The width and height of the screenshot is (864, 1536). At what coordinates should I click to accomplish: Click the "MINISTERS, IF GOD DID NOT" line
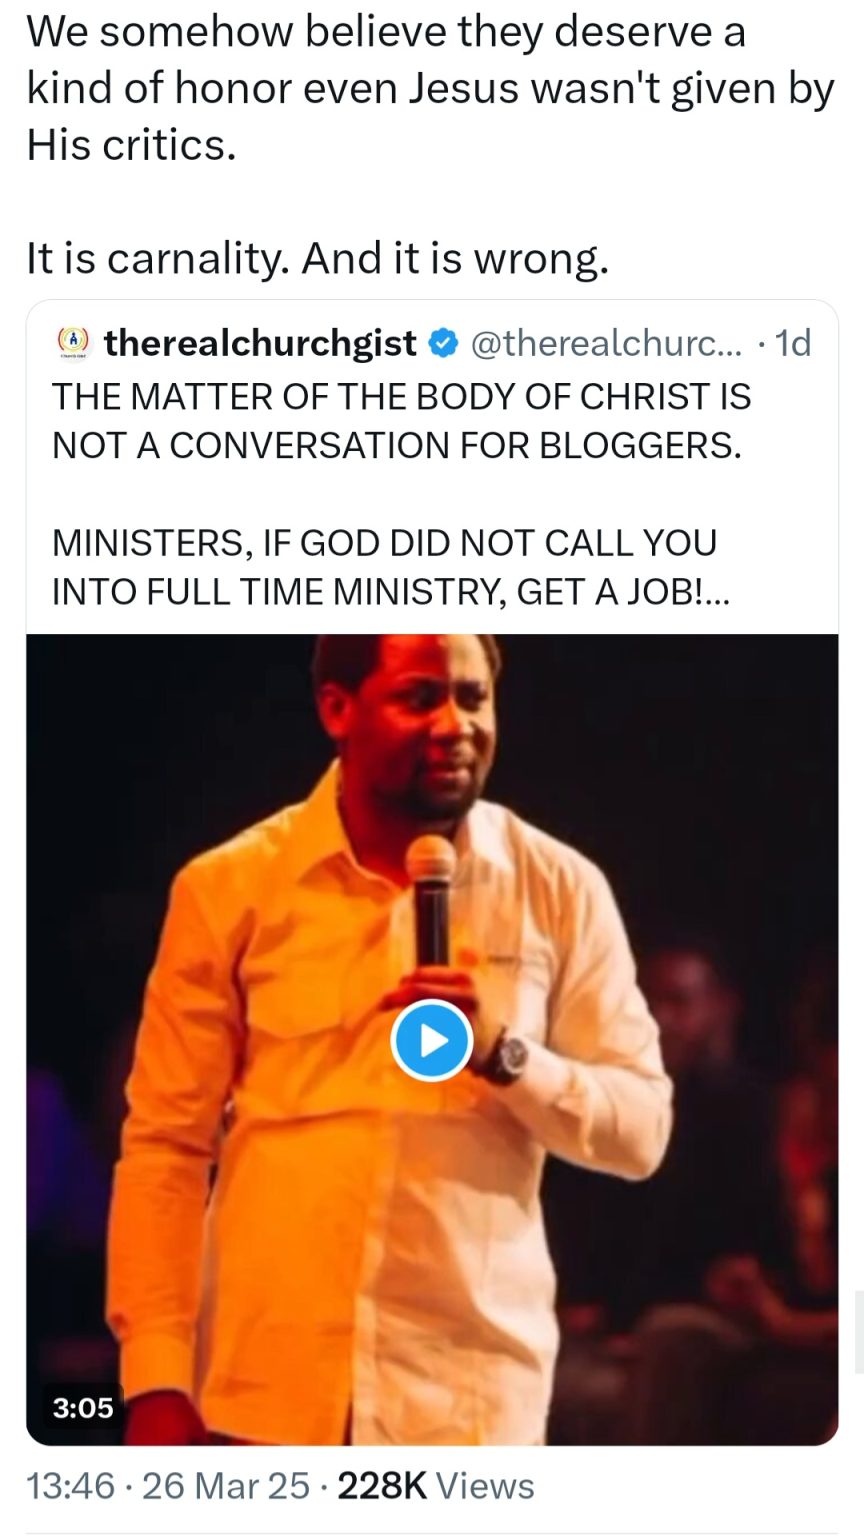pyautogui.click(x=384, y=543)
